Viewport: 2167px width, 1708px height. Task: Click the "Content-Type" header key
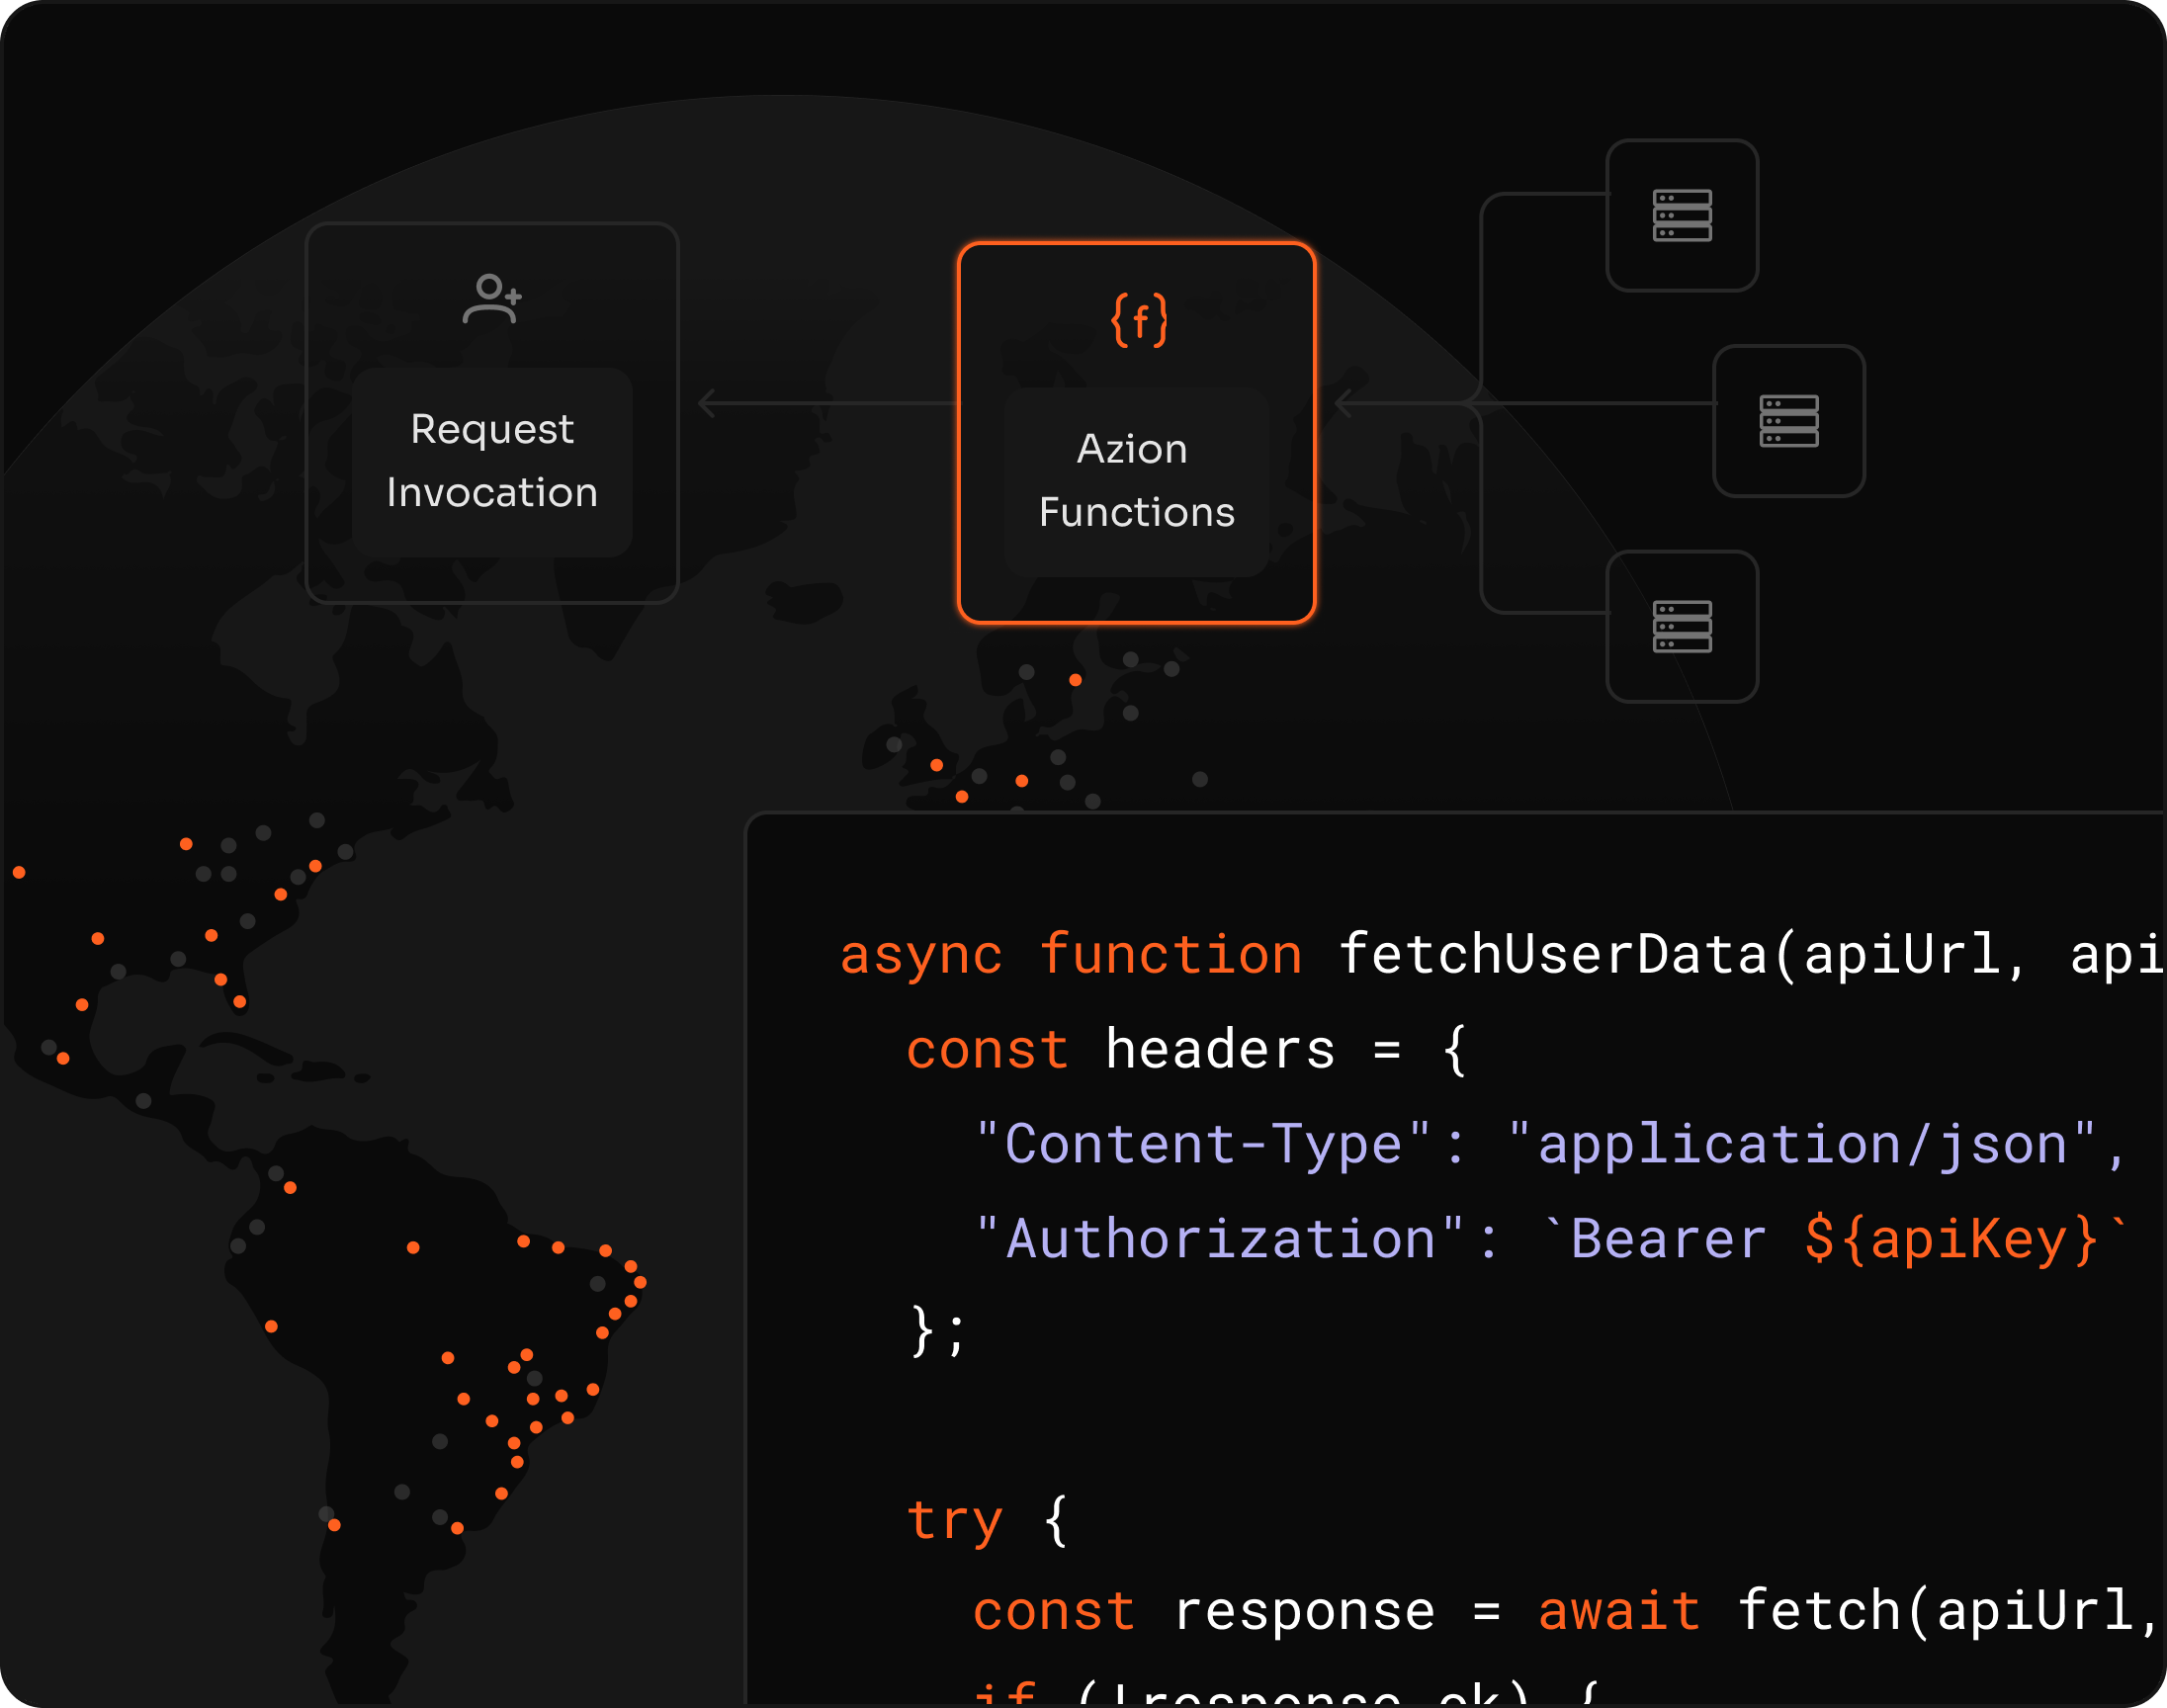point(1204,1143)
